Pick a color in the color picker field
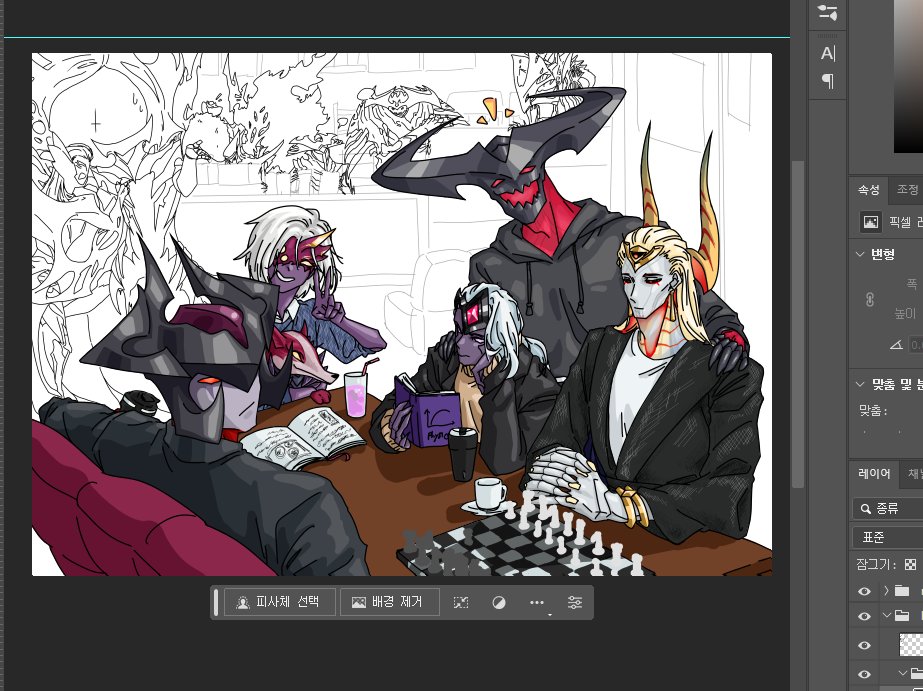Viewport: 923px width, 691px height. [x=908, y=77]
